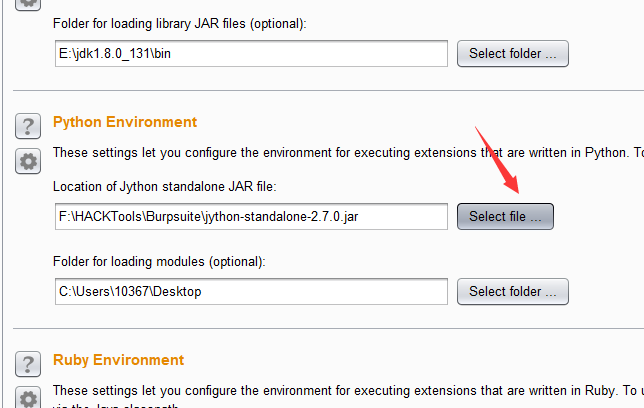644x408 pixels.
Task: Click the 'Folder for loading modules (optional)' label
Action: tap(160, 262)
